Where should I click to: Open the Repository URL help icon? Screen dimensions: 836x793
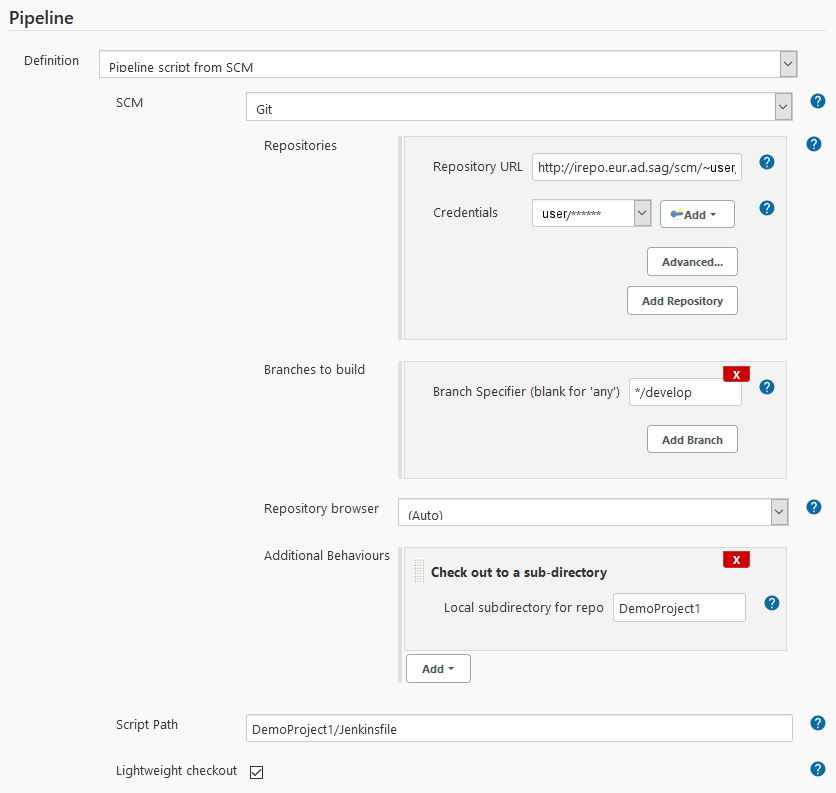coord(766,161)
